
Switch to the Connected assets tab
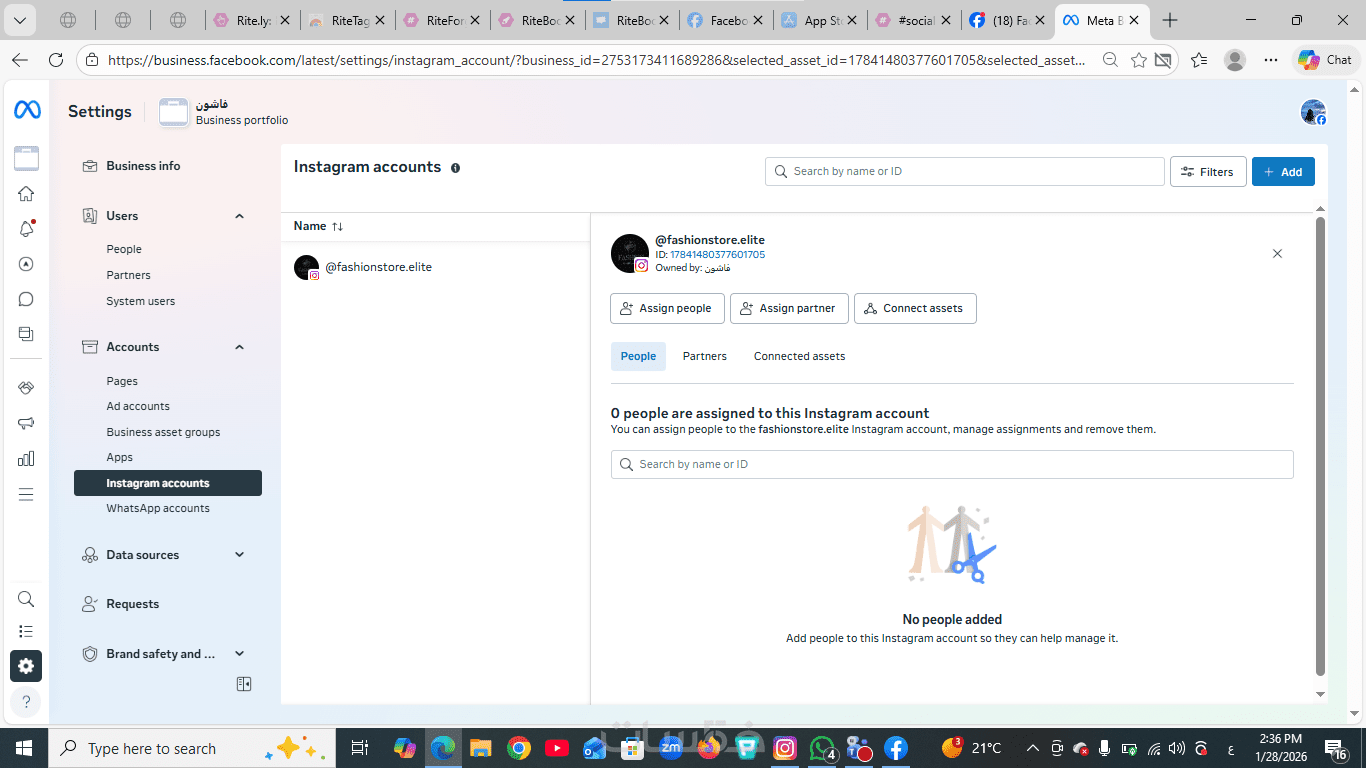tap(799, 356)
